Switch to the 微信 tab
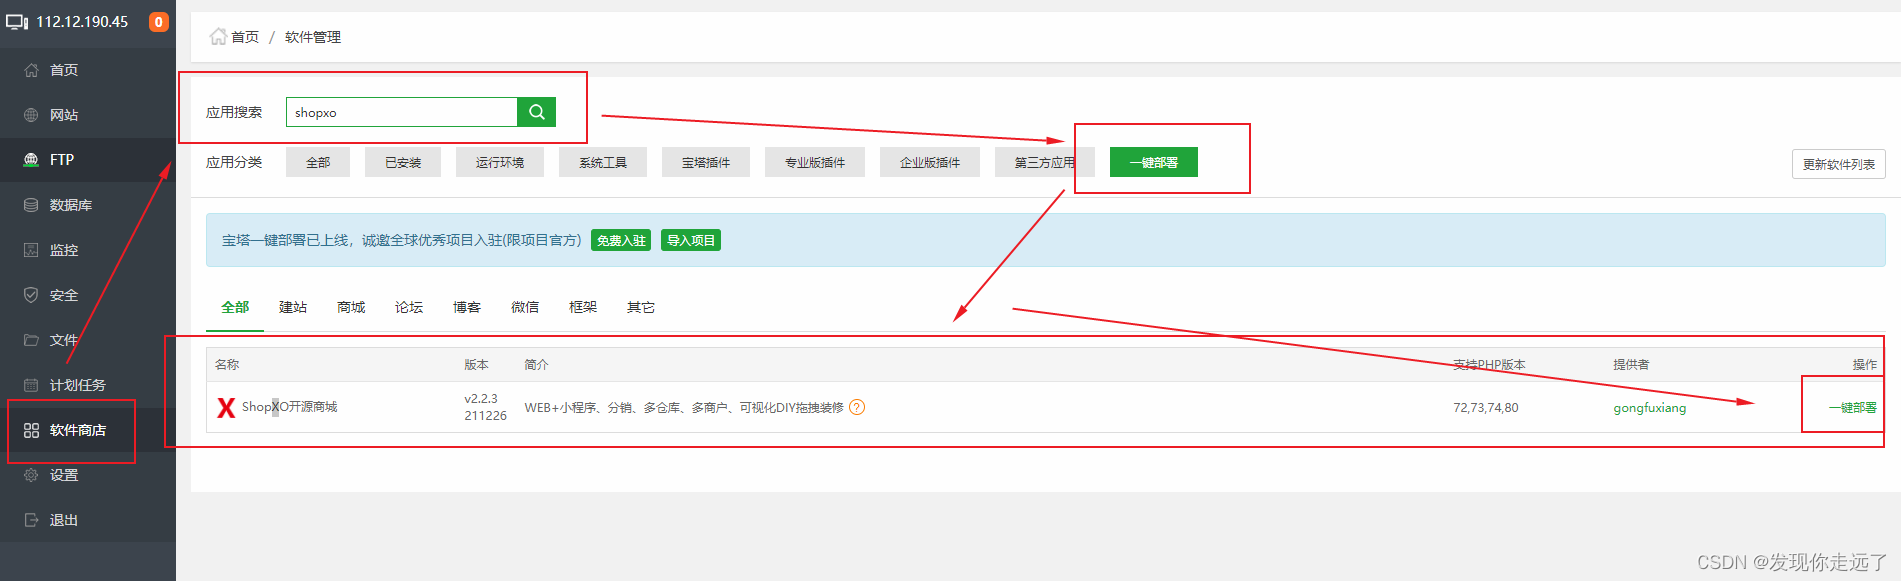The width and height of the screenshot is (1901, 581). (x=525, y=307)
